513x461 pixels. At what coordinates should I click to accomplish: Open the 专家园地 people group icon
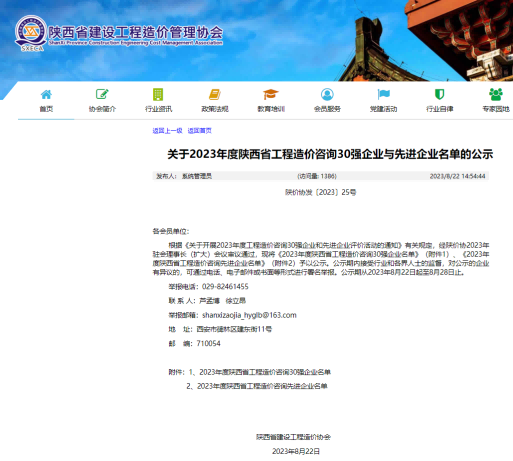click(x=496, y=94)
